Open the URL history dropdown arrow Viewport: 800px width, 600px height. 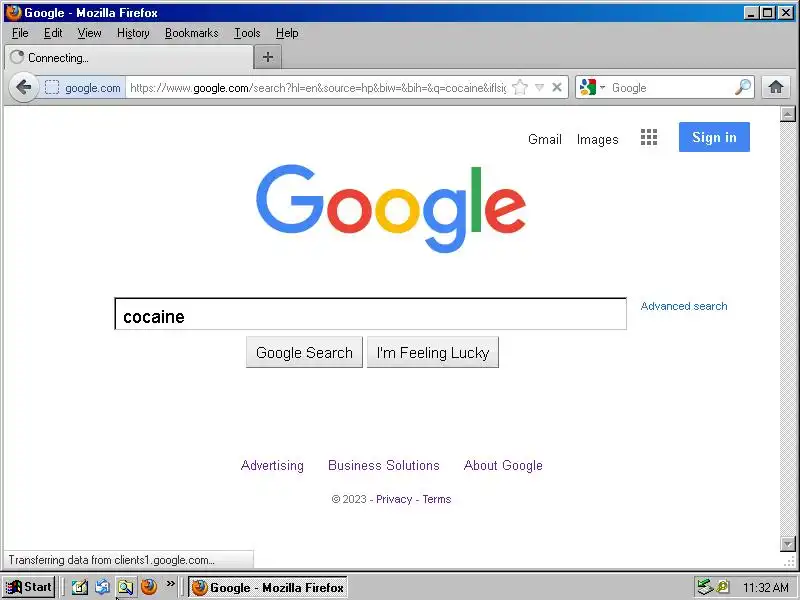(x=539, y=88)
